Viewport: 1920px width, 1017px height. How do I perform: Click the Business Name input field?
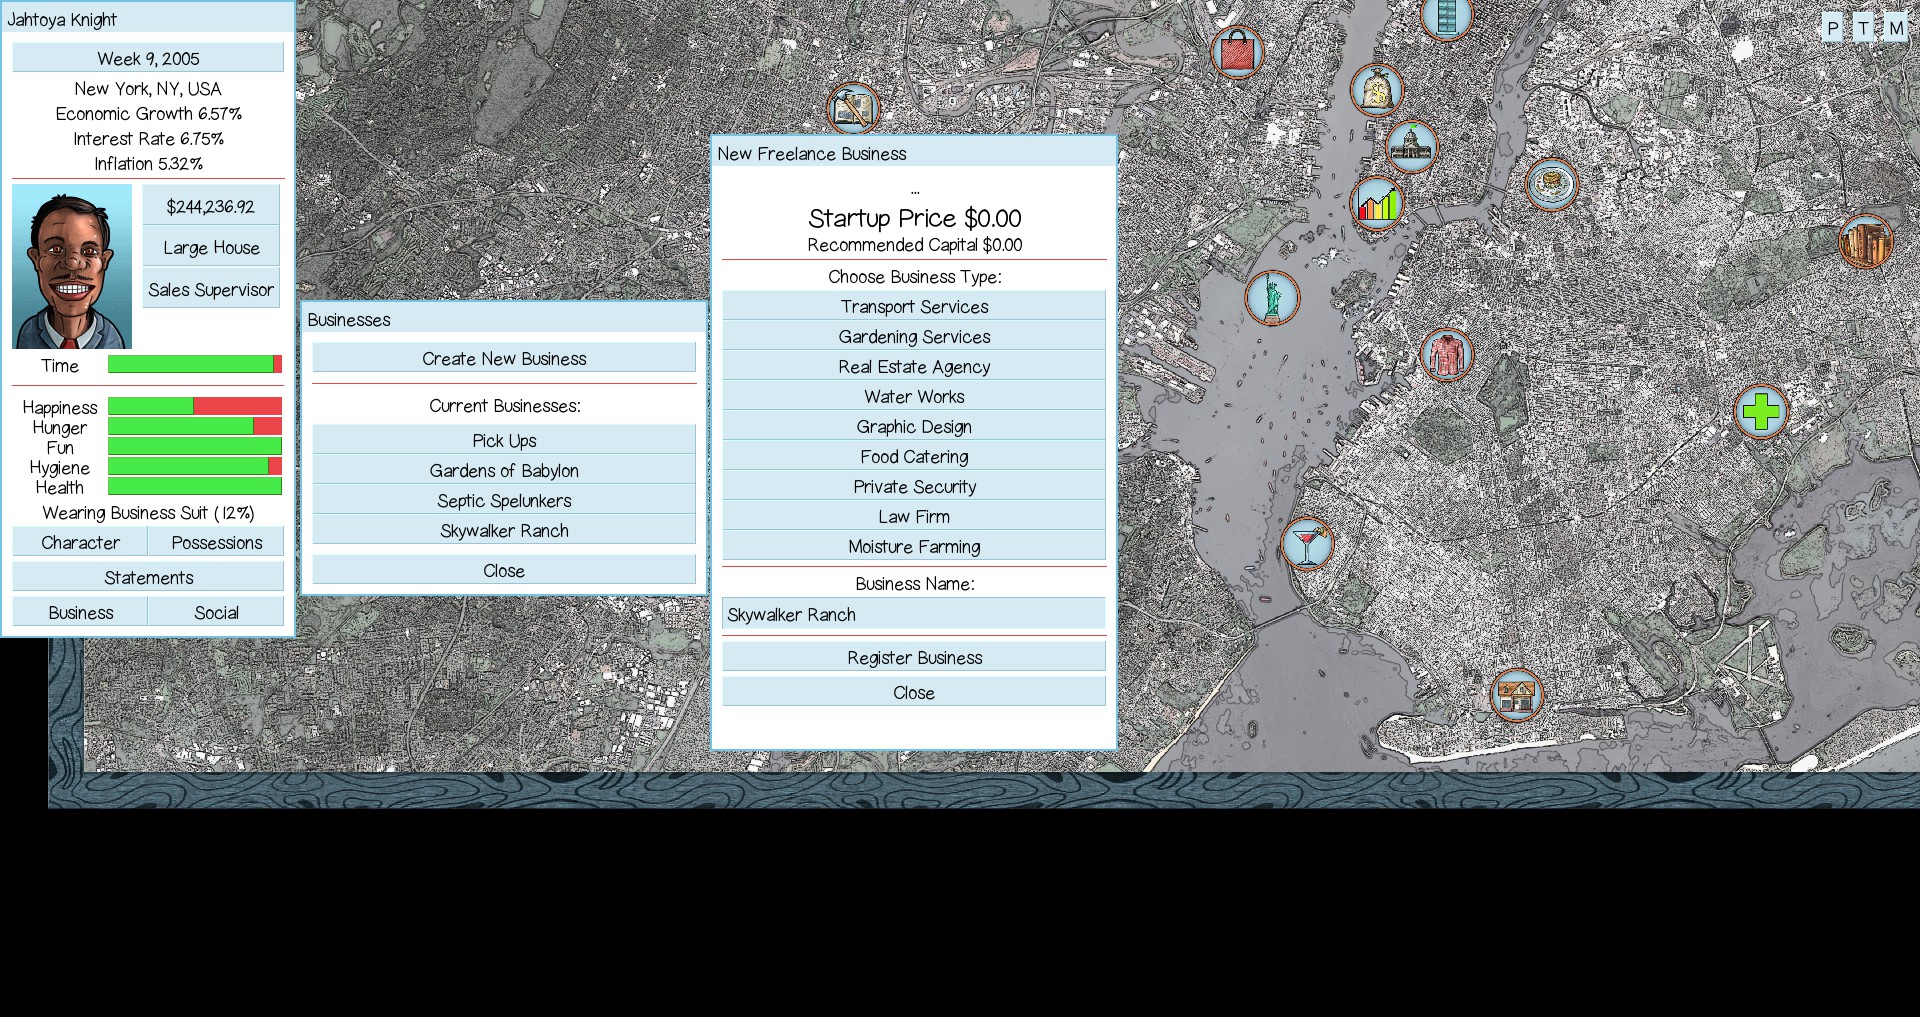(x=914, y=614)
